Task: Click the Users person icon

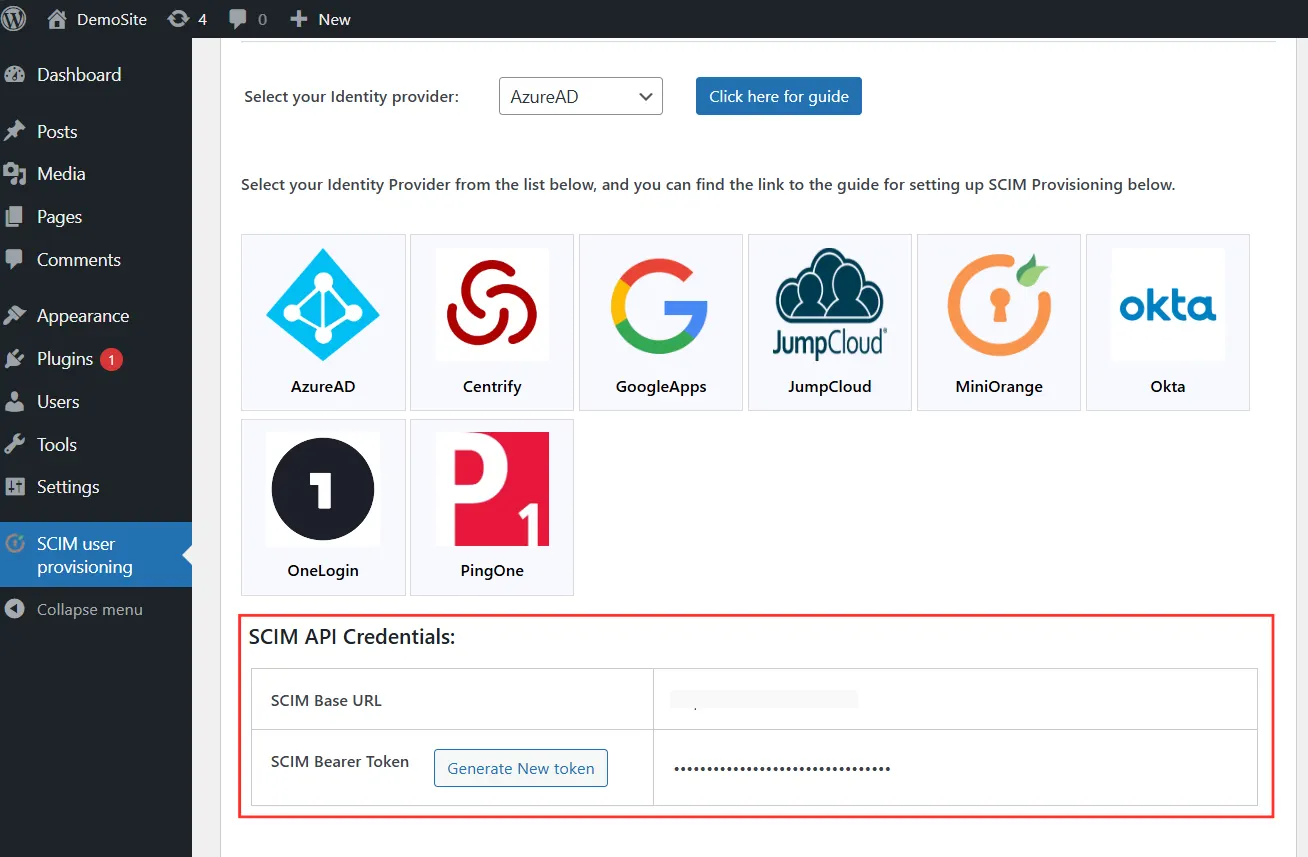Action: click(15, 402)
